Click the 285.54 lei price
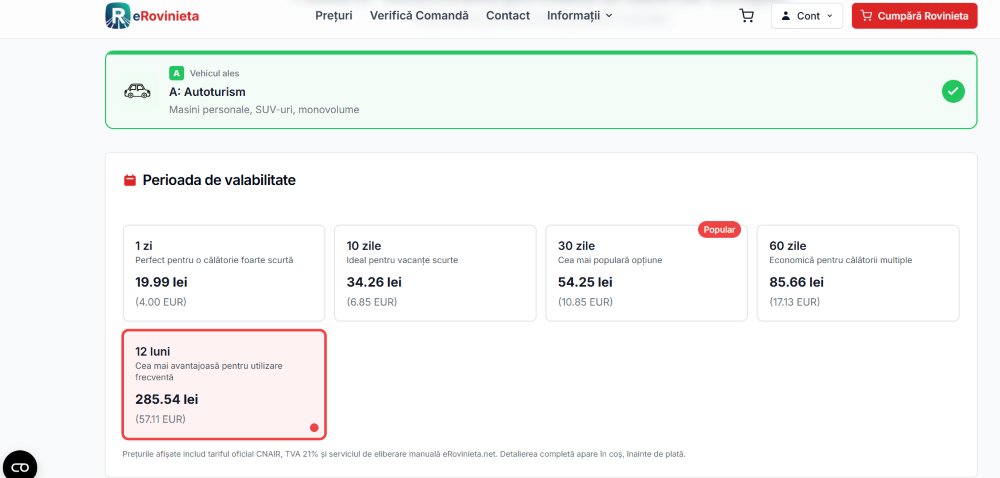This screenshot has width=1000, height=478. [x=166, y=400]
